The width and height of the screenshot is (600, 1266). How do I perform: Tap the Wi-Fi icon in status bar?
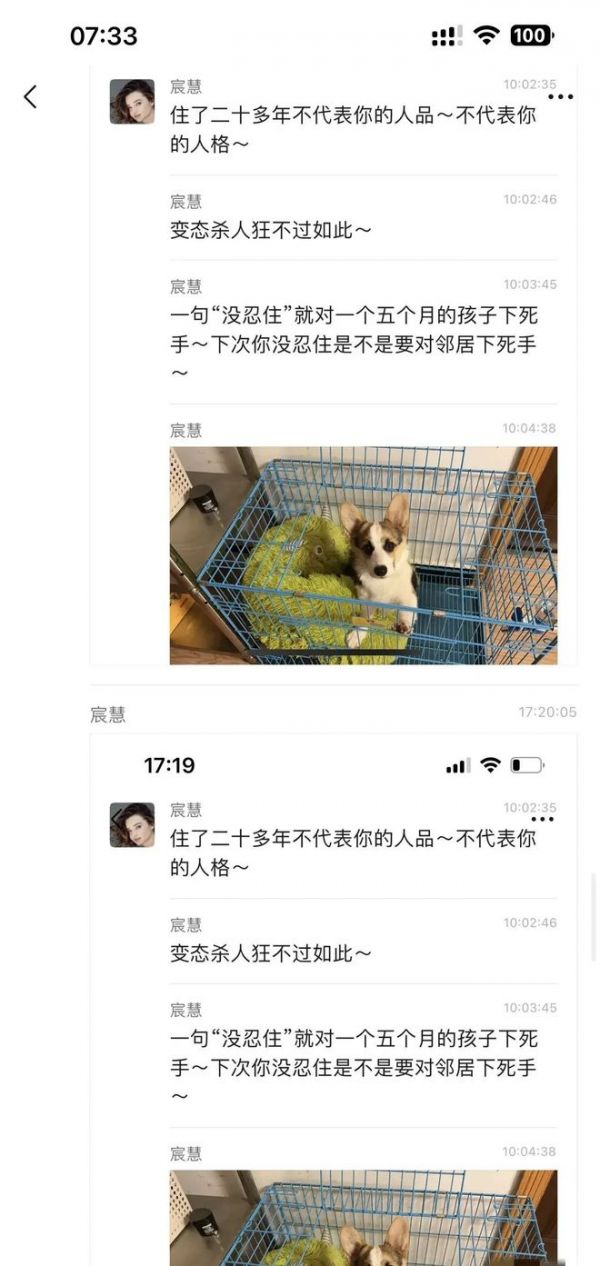point(487,36)
